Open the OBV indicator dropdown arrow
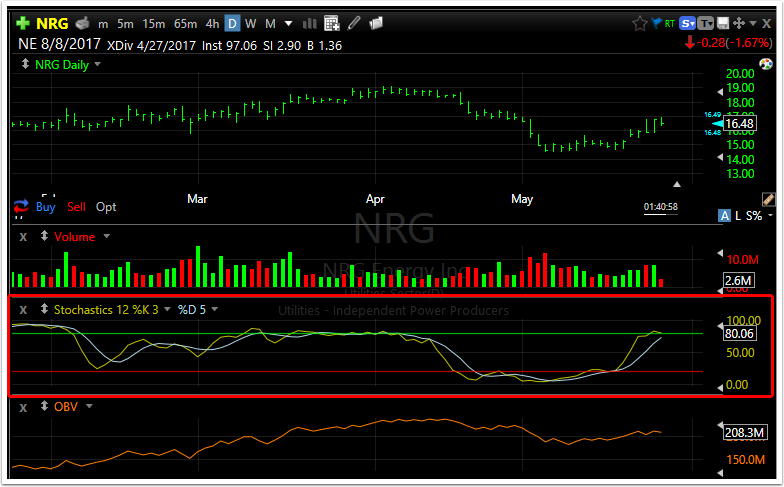This screenshot has height=487, width=784. 89,406
